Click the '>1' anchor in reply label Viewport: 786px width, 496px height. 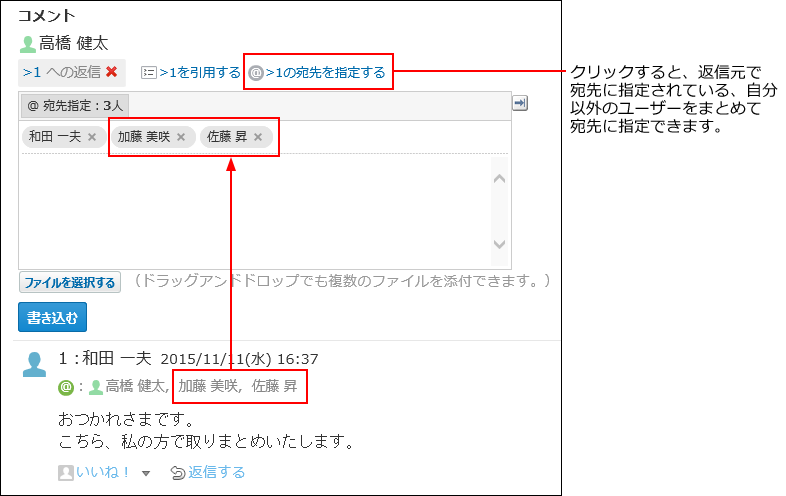[32, 72]
